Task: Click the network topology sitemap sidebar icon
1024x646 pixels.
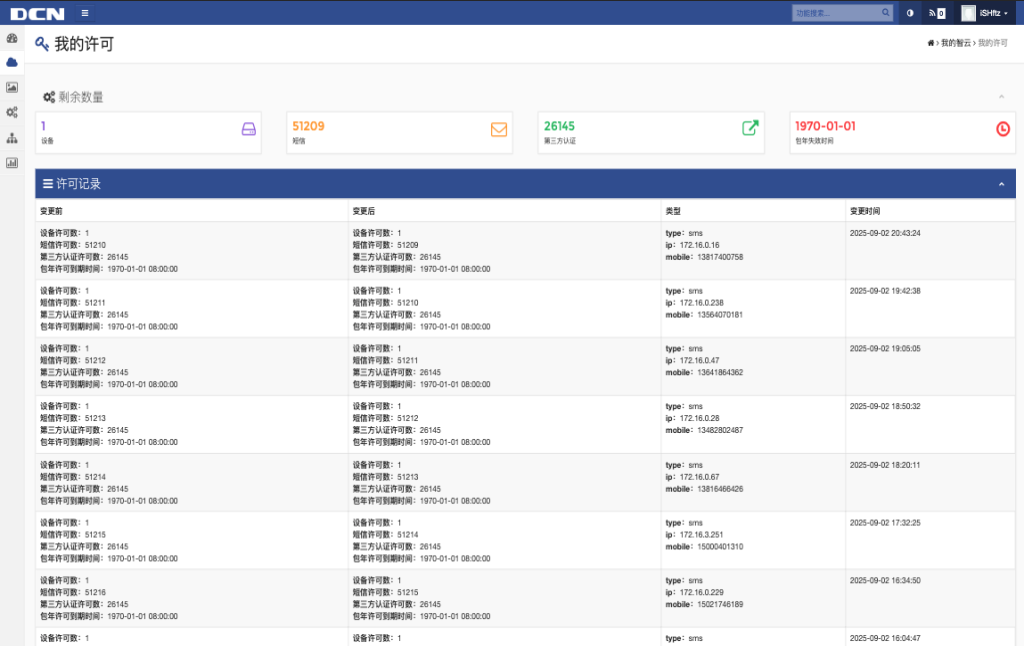Action: [12, 137]
